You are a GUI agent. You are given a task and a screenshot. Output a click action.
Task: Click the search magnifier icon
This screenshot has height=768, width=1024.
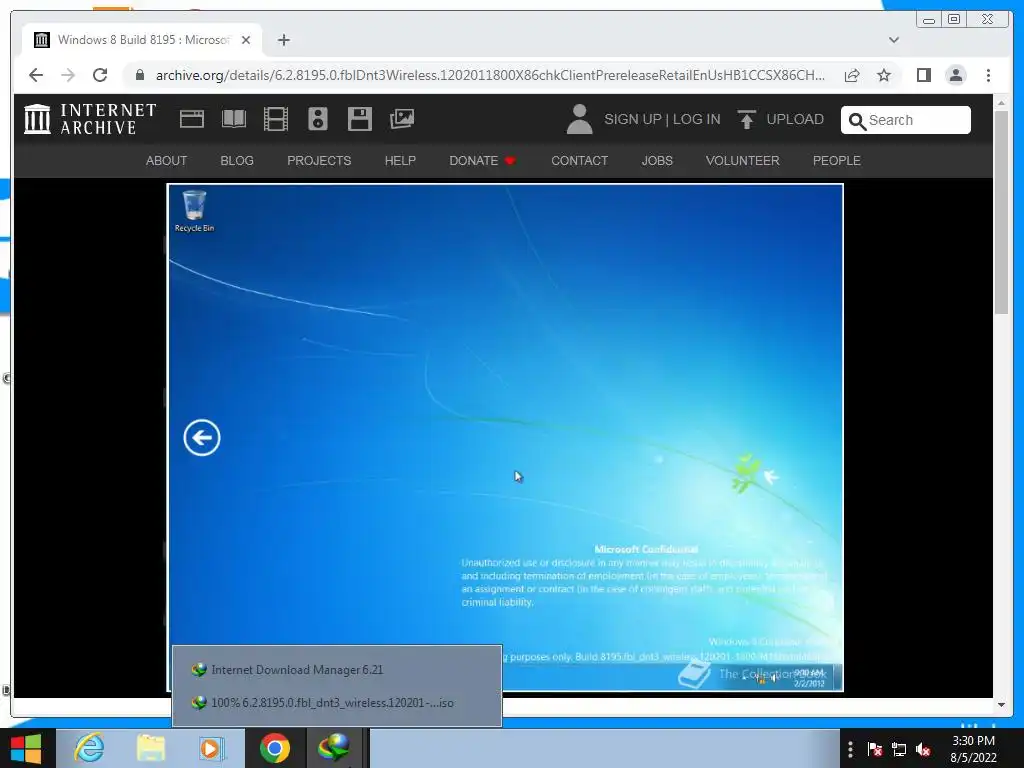pos(857,121)
